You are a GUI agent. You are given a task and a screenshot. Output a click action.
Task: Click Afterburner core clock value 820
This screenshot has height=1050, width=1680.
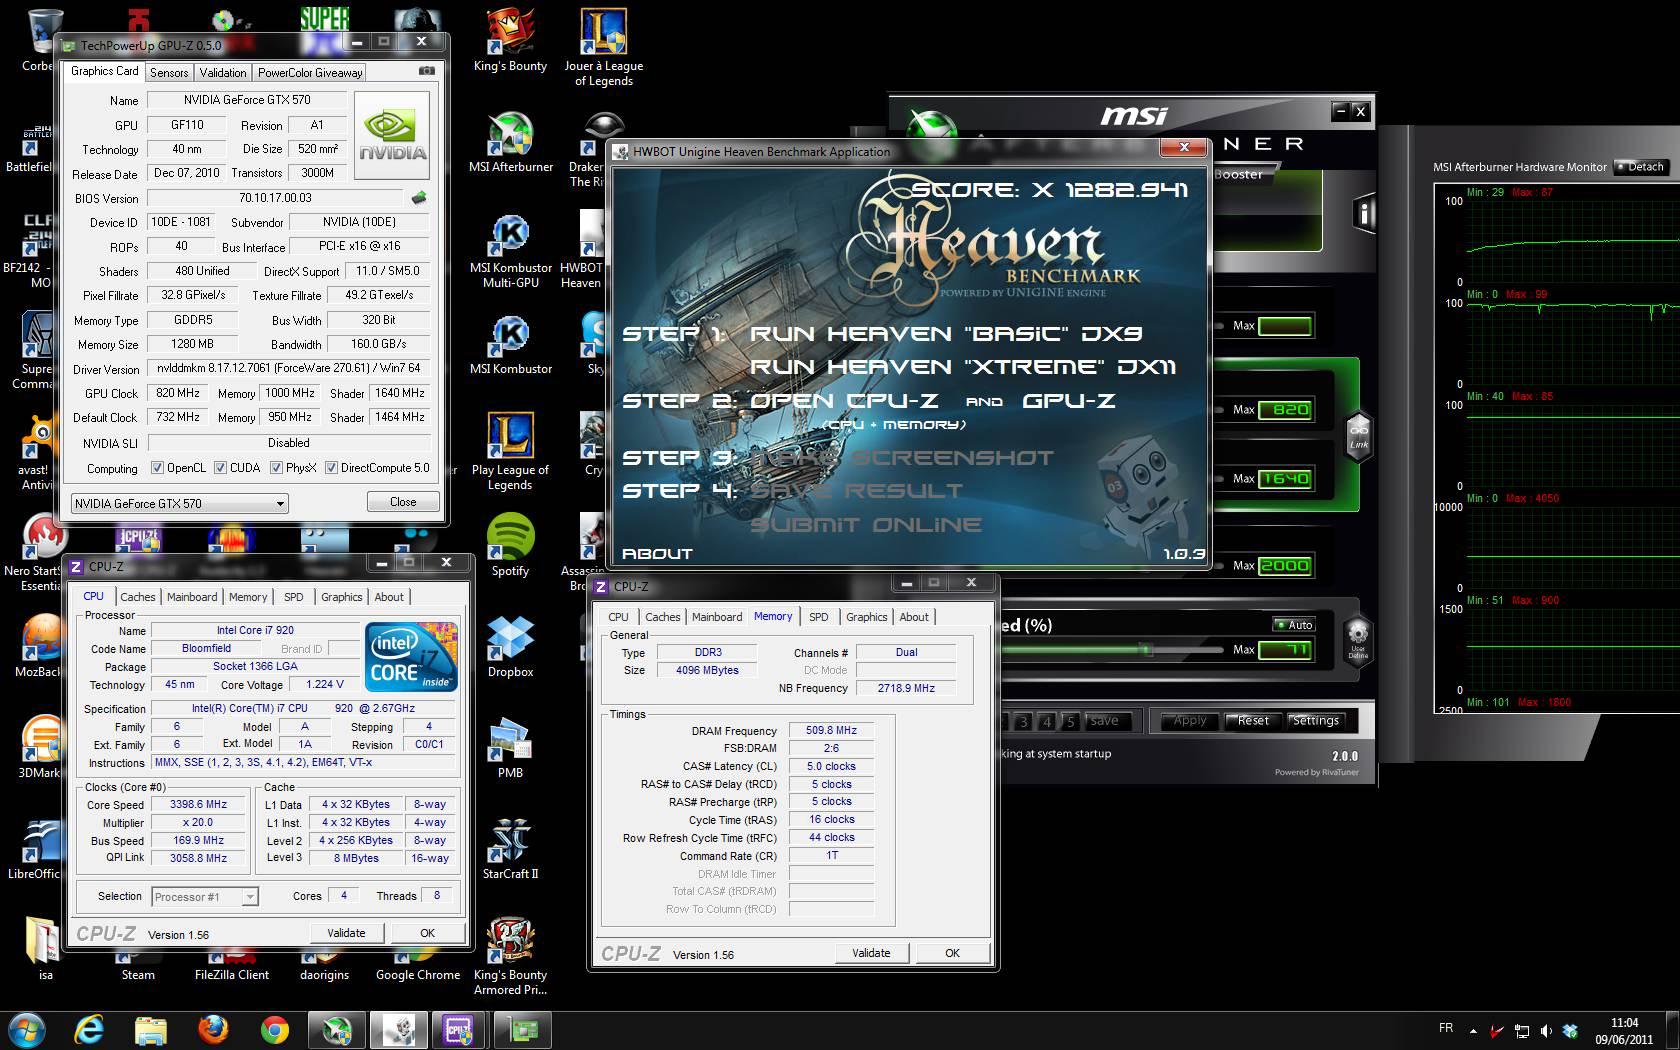(1284, 409)
